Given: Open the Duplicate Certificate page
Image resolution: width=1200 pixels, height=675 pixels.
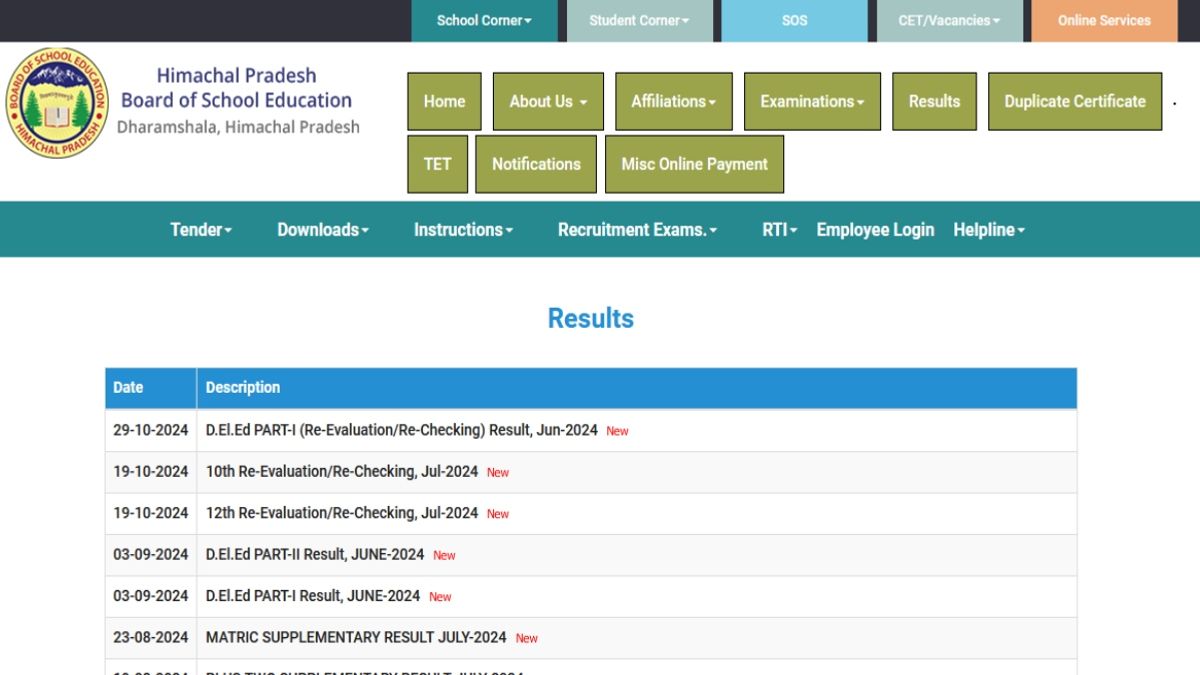Looking at the screenshot, I should tap(1075, 101).
